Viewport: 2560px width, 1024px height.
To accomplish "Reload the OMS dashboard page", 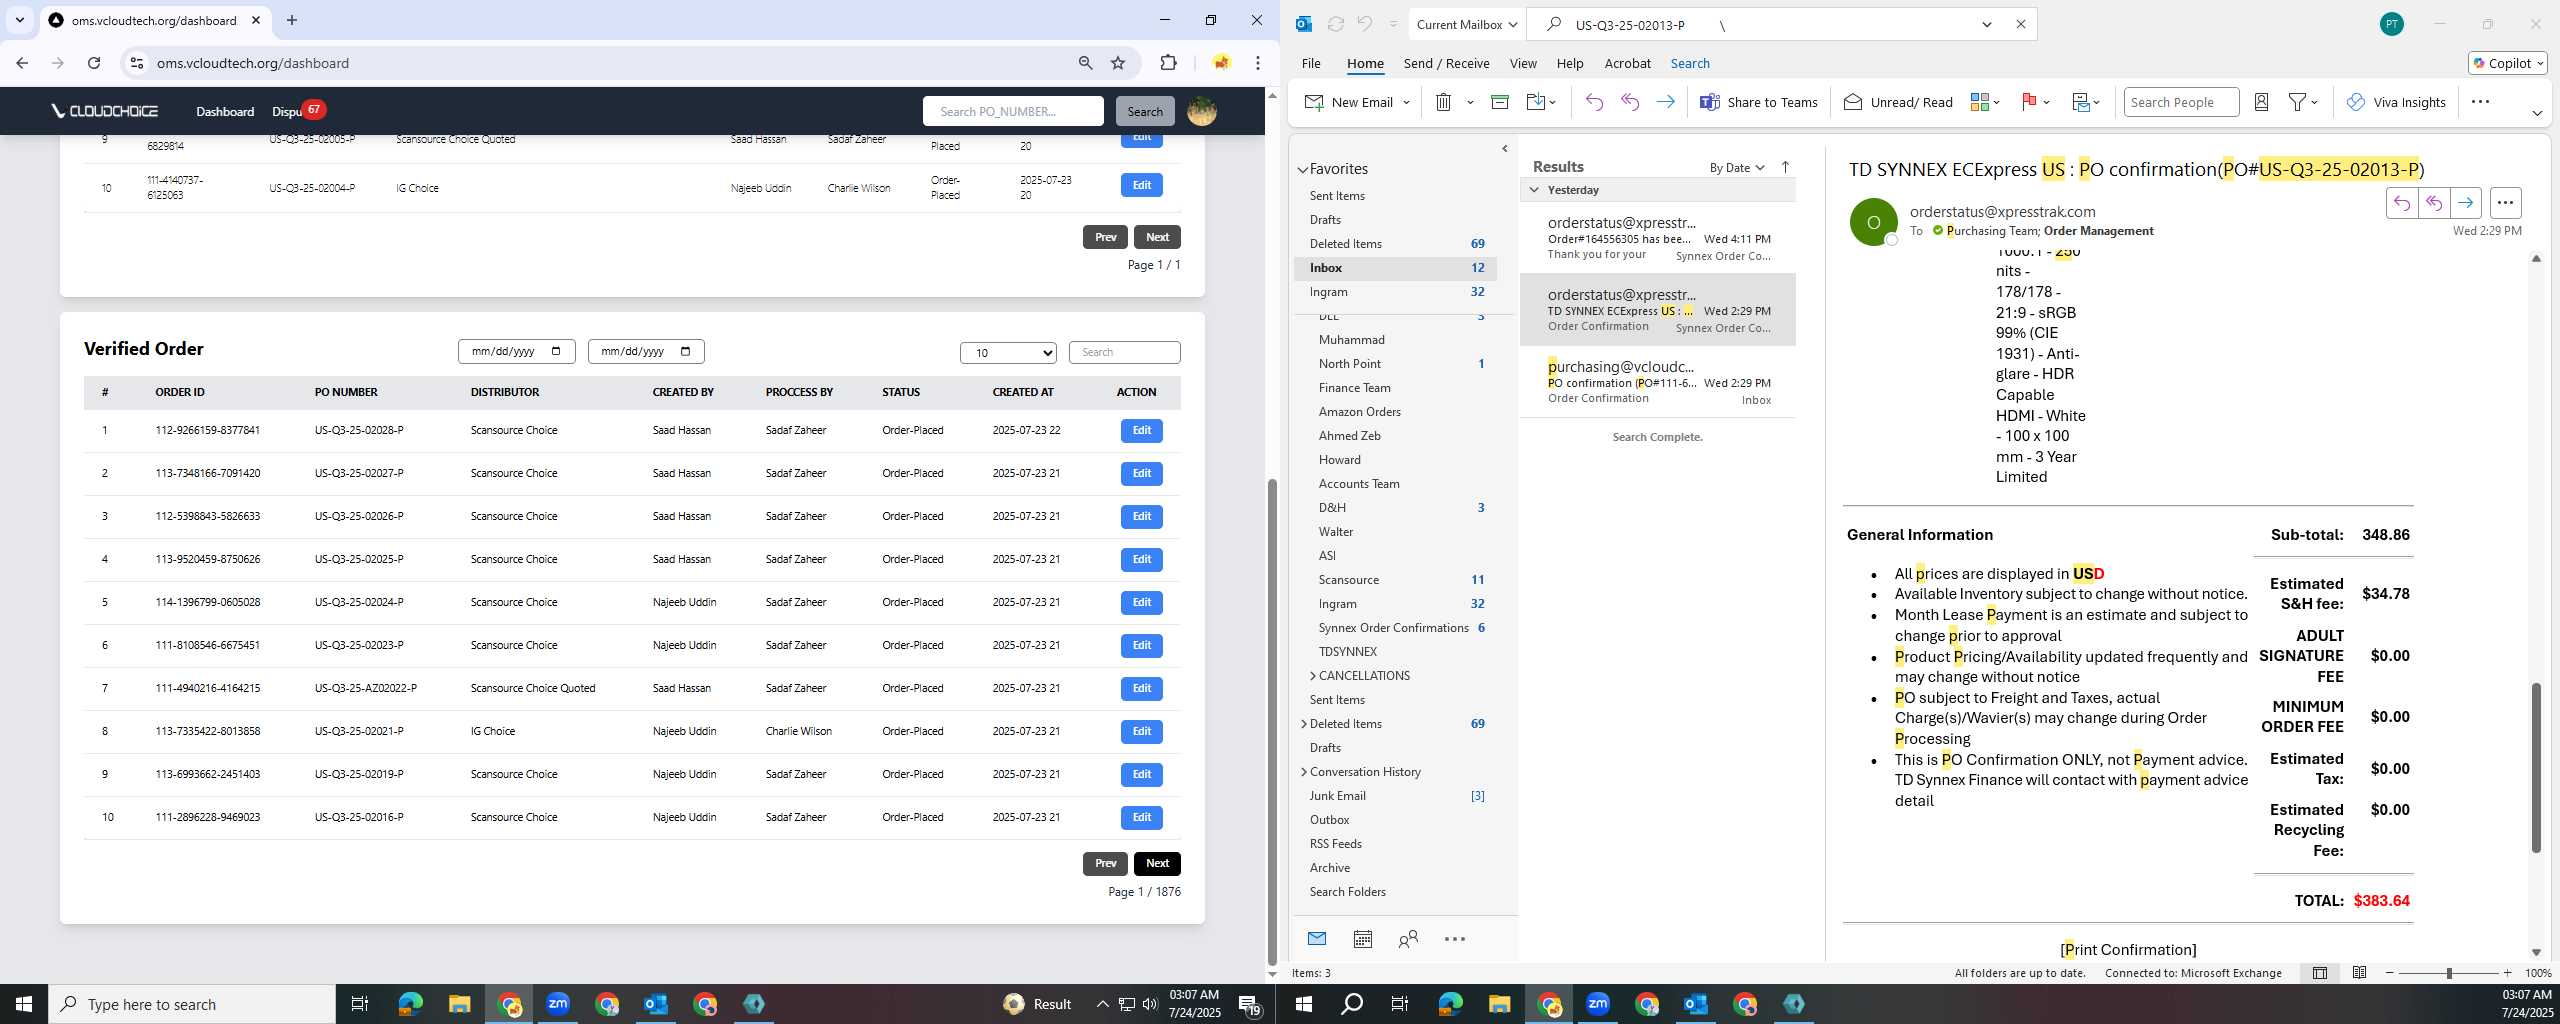I will (x=94, y=63).
